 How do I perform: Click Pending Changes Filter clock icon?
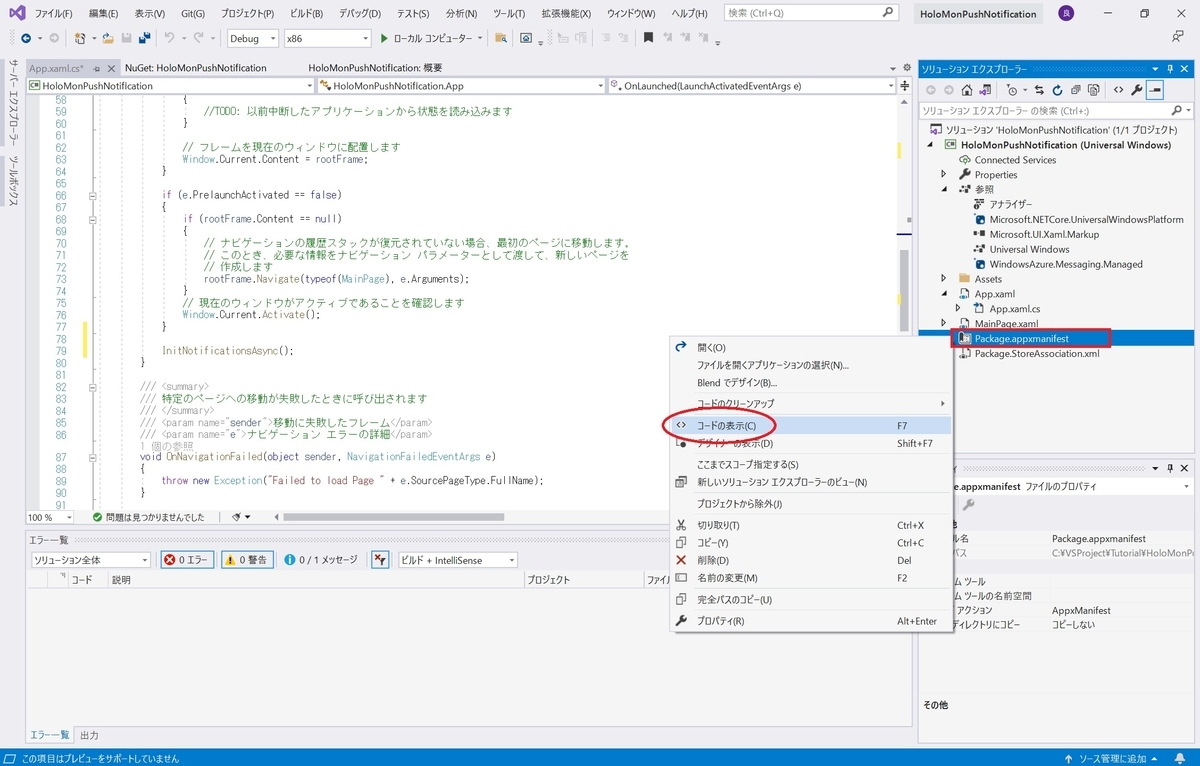tap(1014, 90)
